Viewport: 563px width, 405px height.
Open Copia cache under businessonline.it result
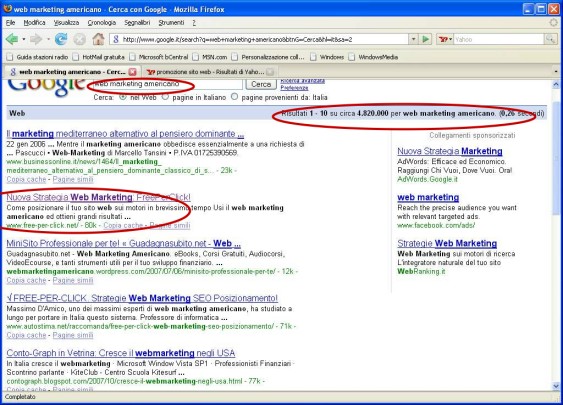coord(27,180)
